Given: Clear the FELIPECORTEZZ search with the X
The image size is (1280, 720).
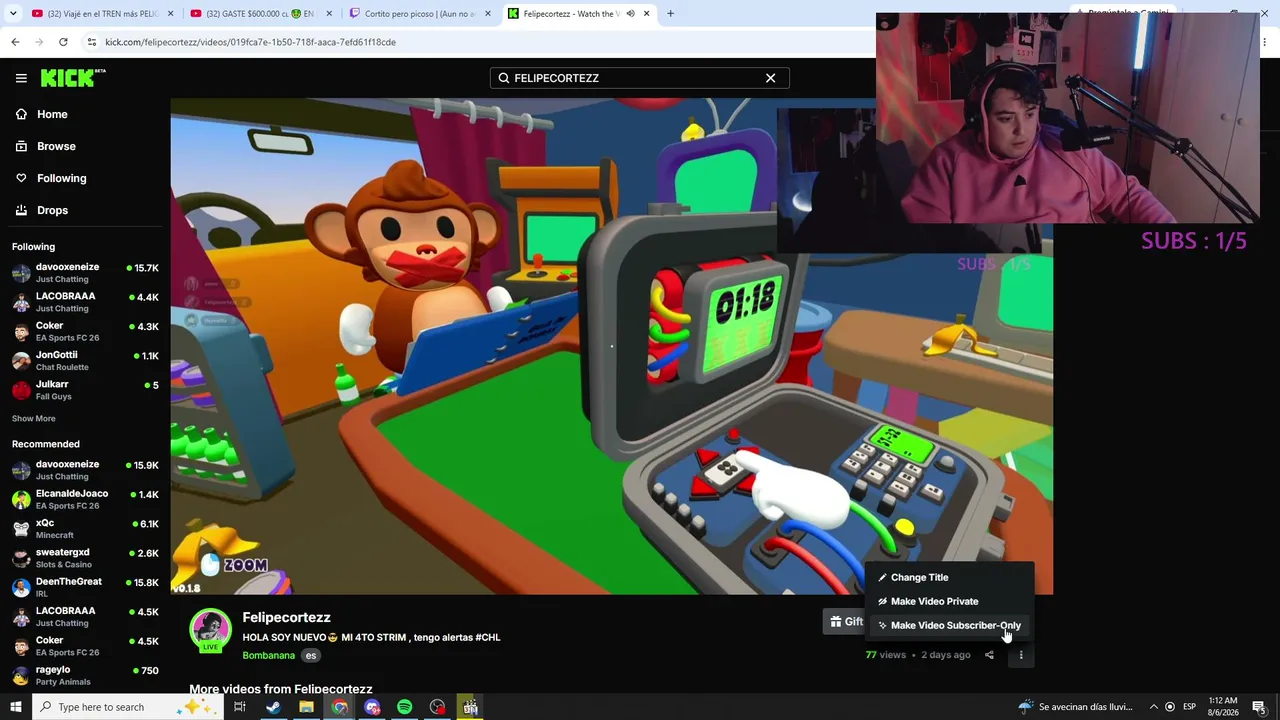Looking at the screenshot, I should [770, 78].
